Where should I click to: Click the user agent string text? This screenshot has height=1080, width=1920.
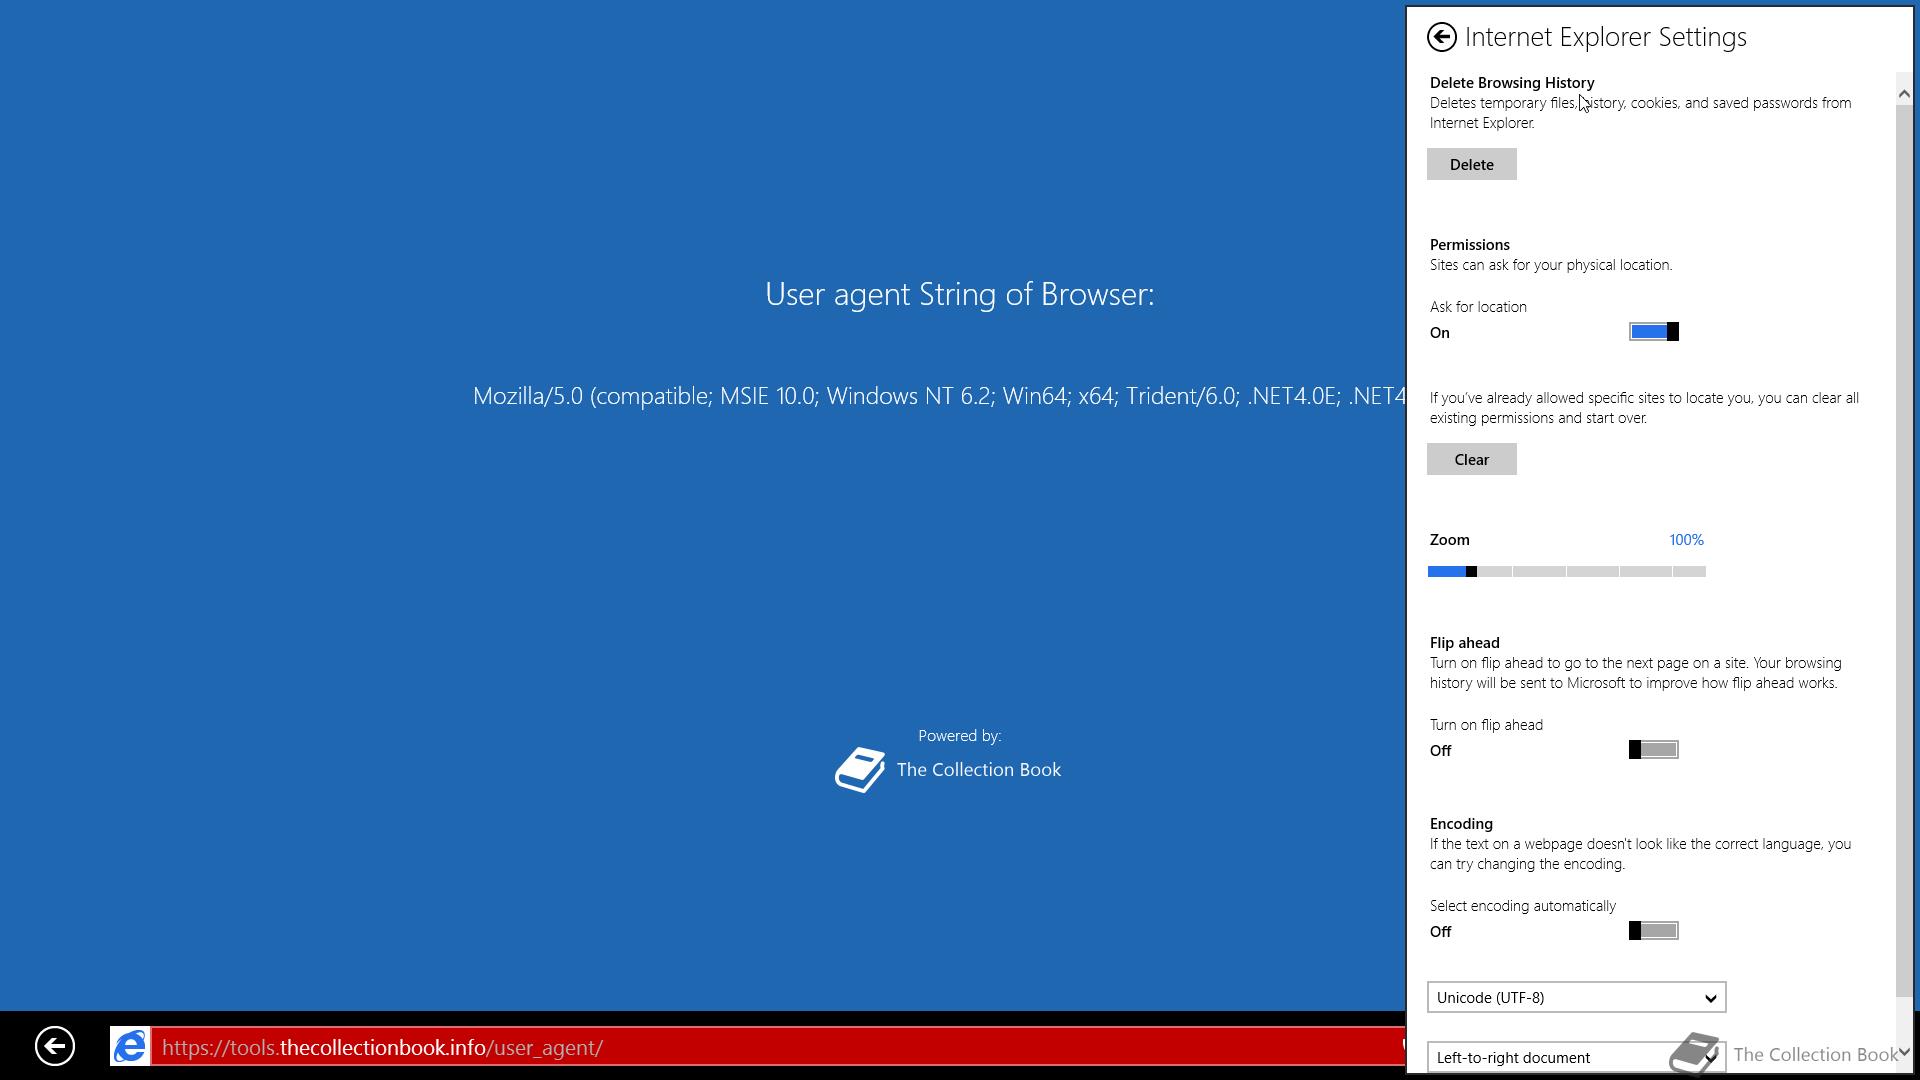coord(939,396)
